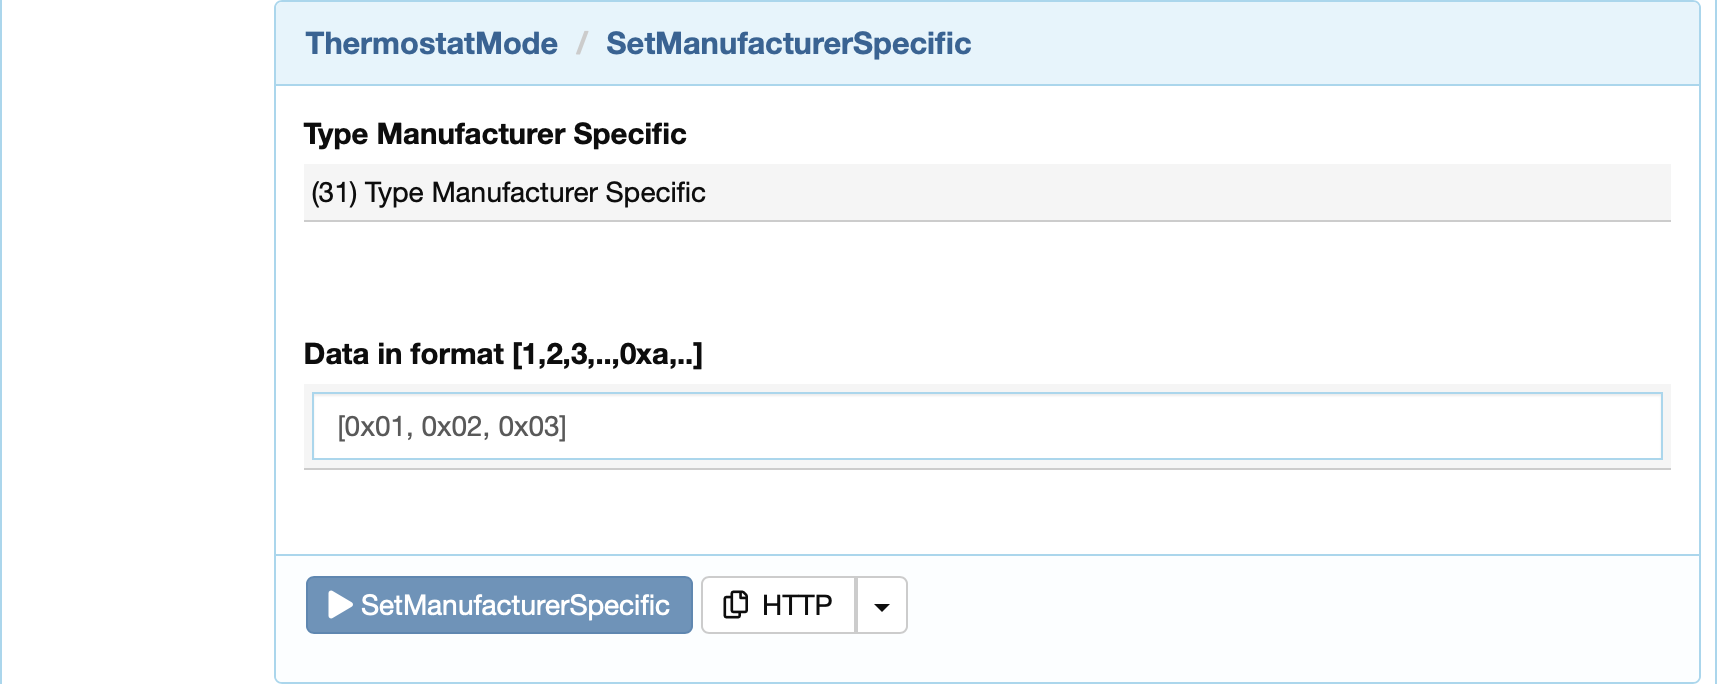Click the SetManufacturerSpecific text on the blue button
The height and width of the screenshot is (684, 1717).
point(515,605)
